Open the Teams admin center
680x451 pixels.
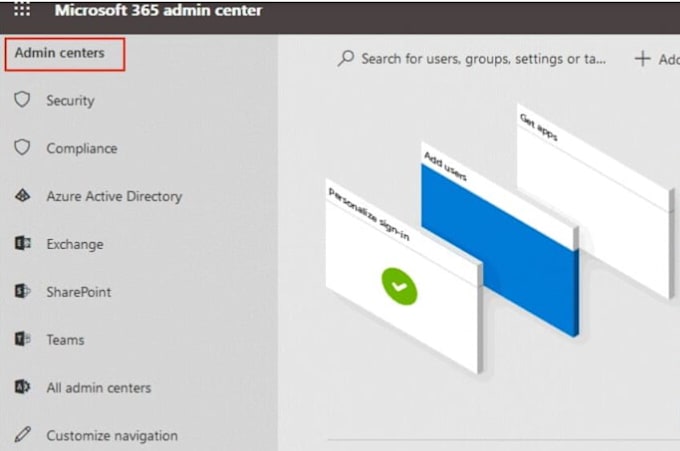click(65, 340)
